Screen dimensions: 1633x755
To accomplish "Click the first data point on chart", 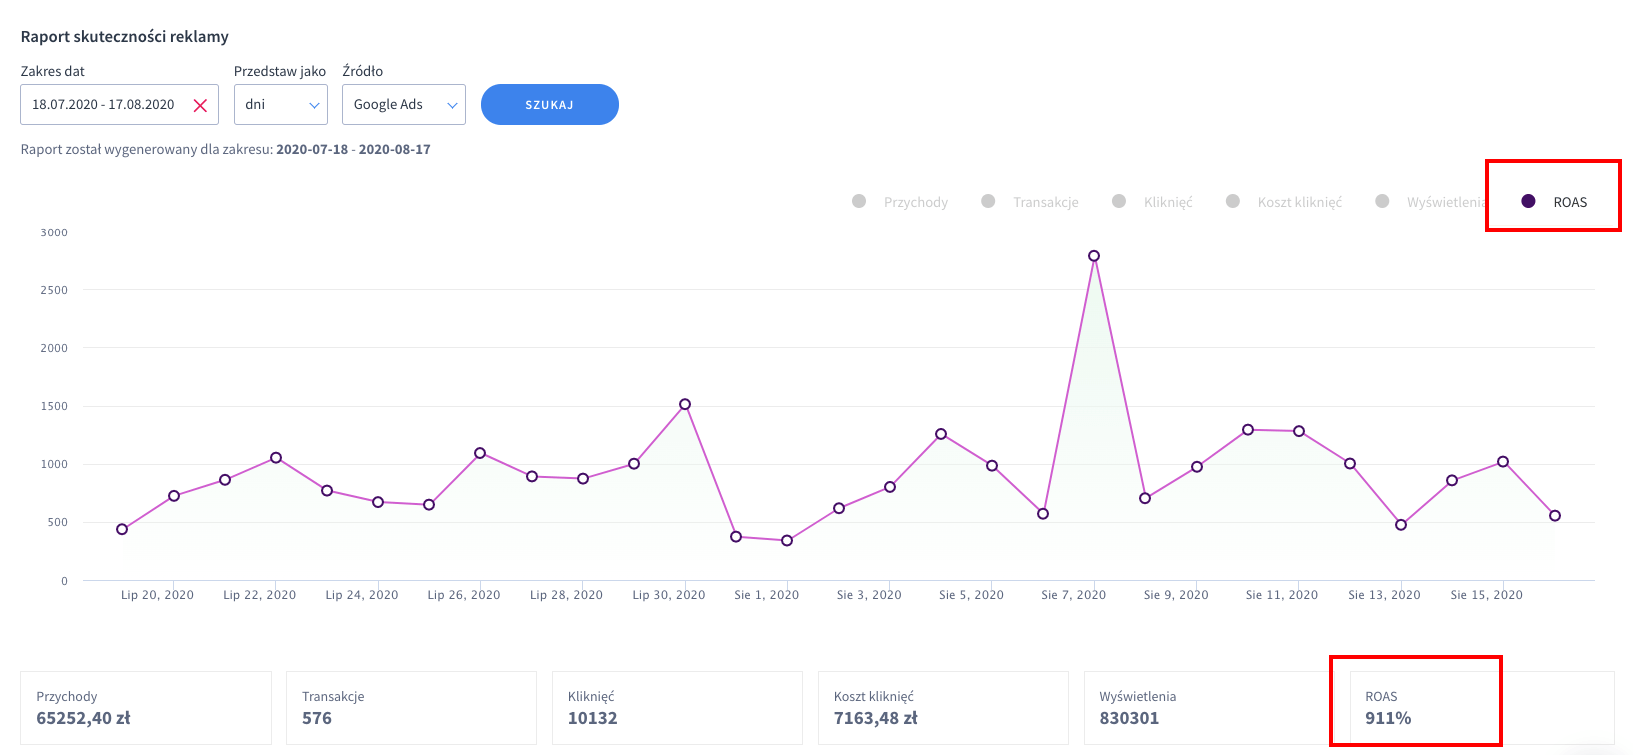I will pyautogui.click(x=122, y=530).
